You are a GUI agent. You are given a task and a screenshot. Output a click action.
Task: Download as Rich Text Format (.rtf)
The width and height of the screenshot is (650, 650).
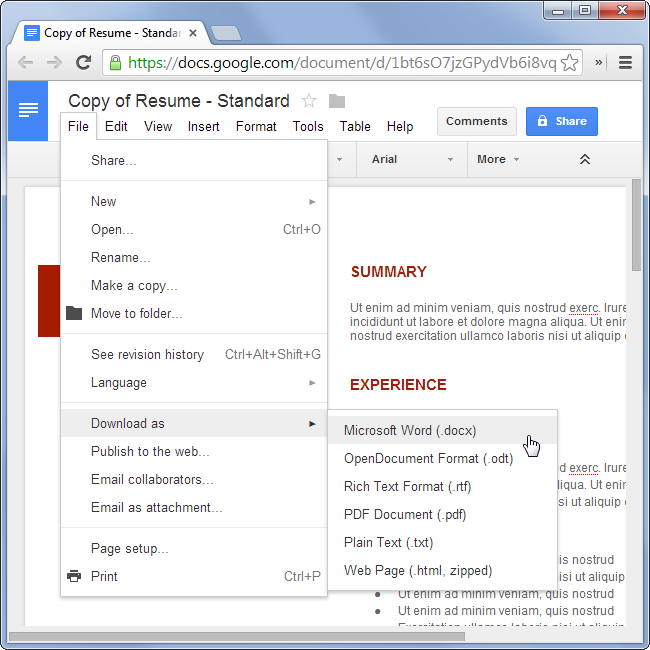point(442,486)
